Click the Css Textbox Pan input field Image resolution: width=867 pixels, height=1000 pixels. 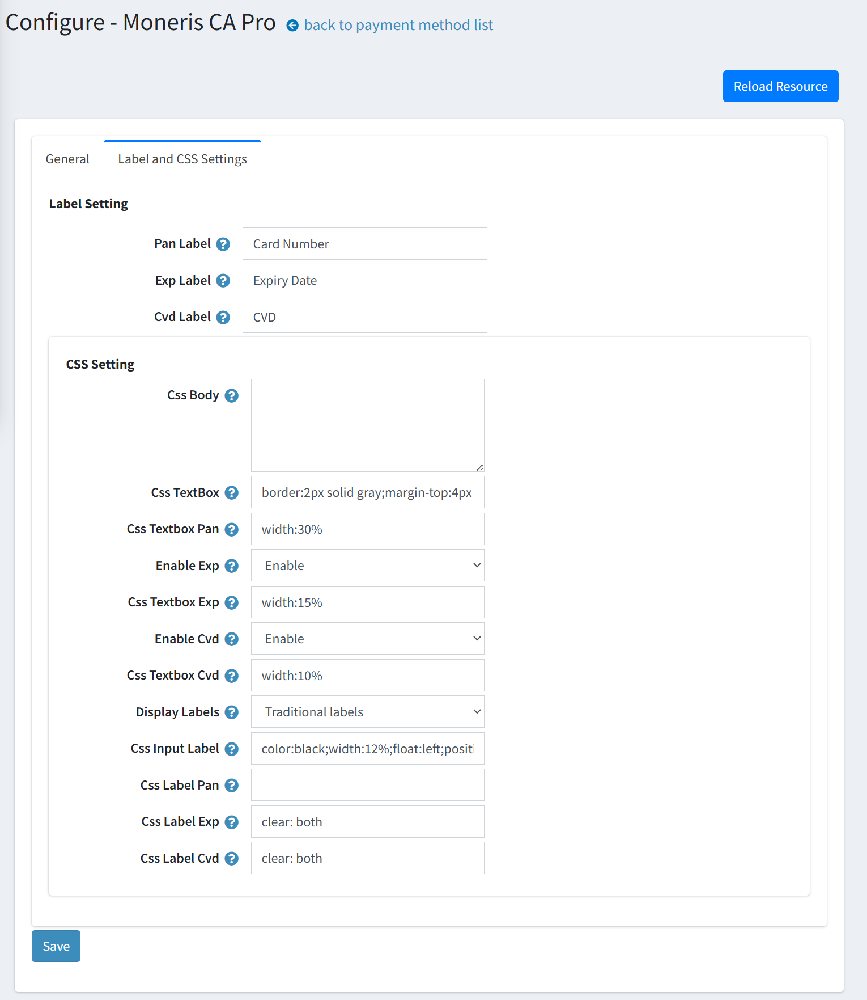tap(367, 529)
